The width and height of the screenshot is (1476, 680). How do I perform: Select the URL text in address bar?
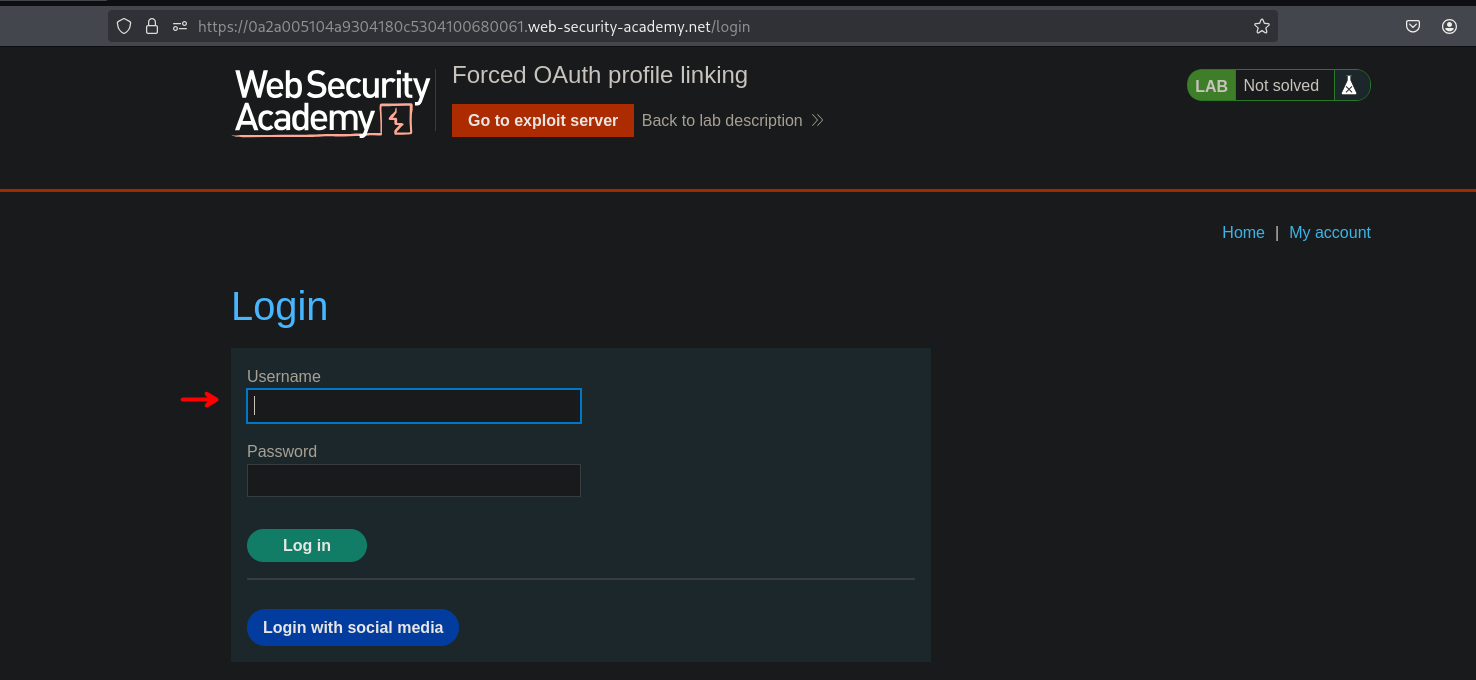coord(474,27)
